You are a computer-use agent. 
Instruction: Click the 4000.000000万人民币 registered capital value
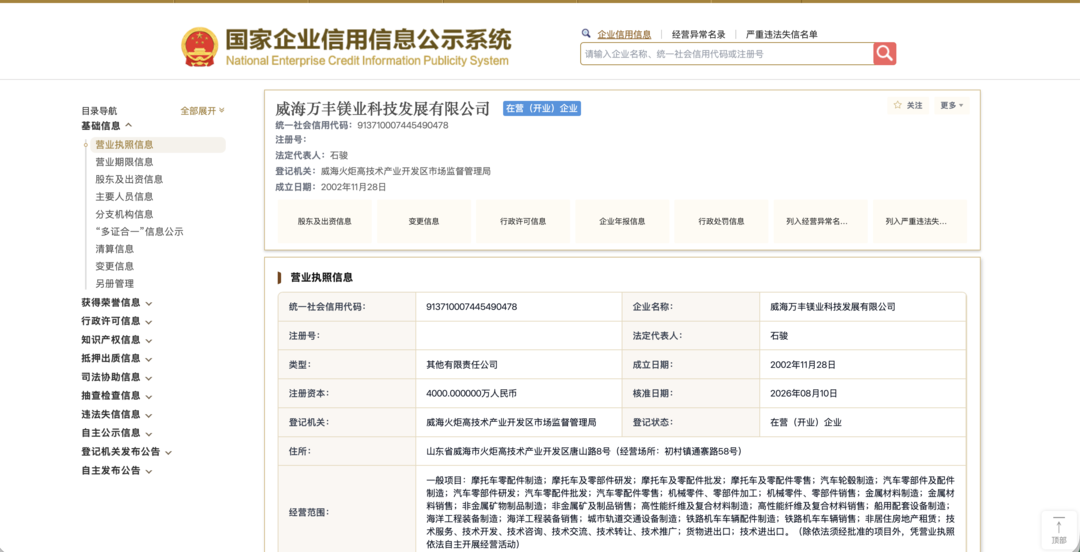(x=471, y=393)
